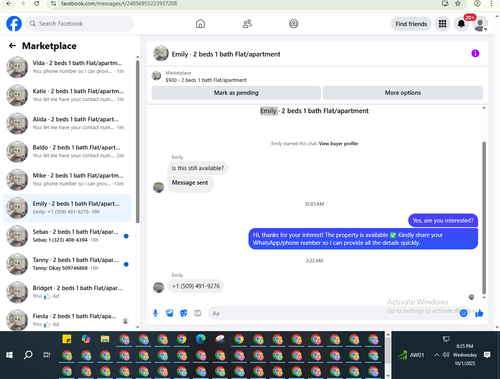Viewport: 500px width, 379px height.
Task: Click the conversation list scrollbar
Action: [x=137, y=142]
